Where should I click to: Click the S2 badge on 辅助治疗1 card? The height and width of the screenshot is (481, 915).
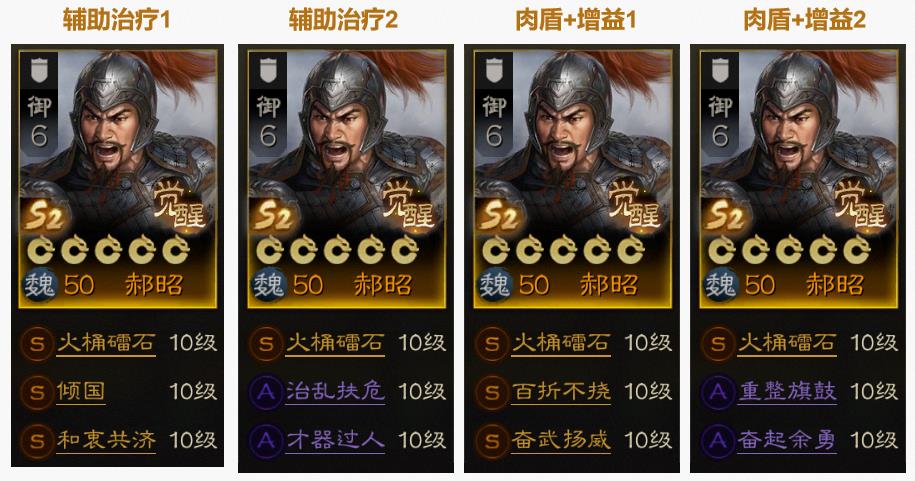[x=46, y=217]
